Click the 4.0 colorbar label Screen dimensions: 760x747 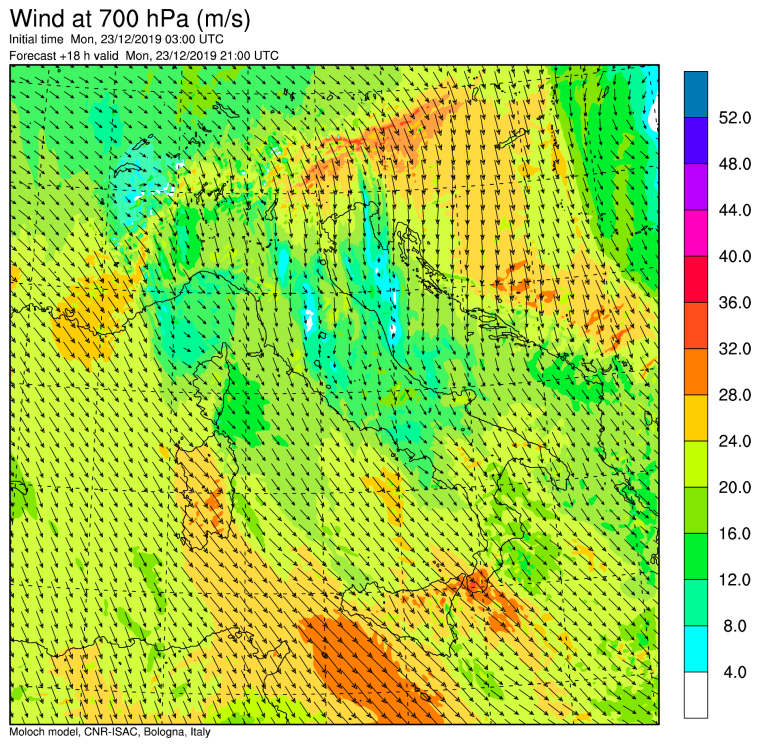click(x=735, y=672)
